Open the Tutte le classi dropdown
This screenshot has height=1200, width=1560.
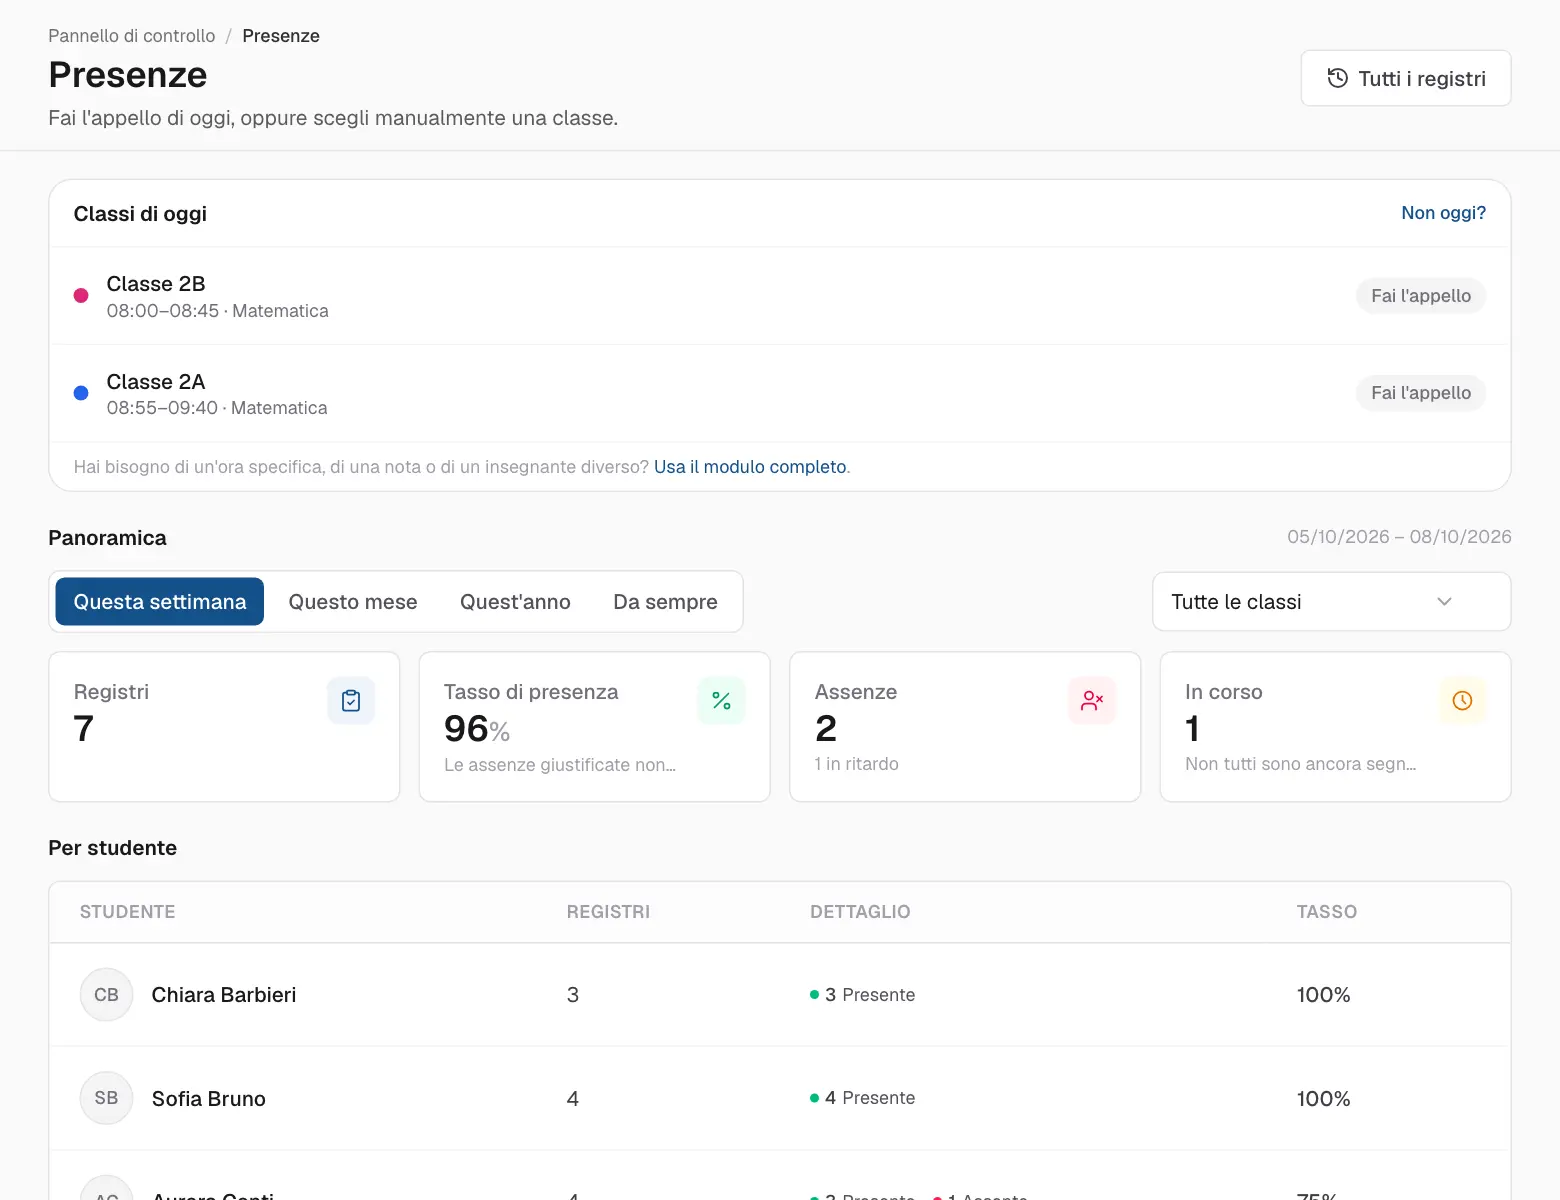click(x=1331, y=602)
